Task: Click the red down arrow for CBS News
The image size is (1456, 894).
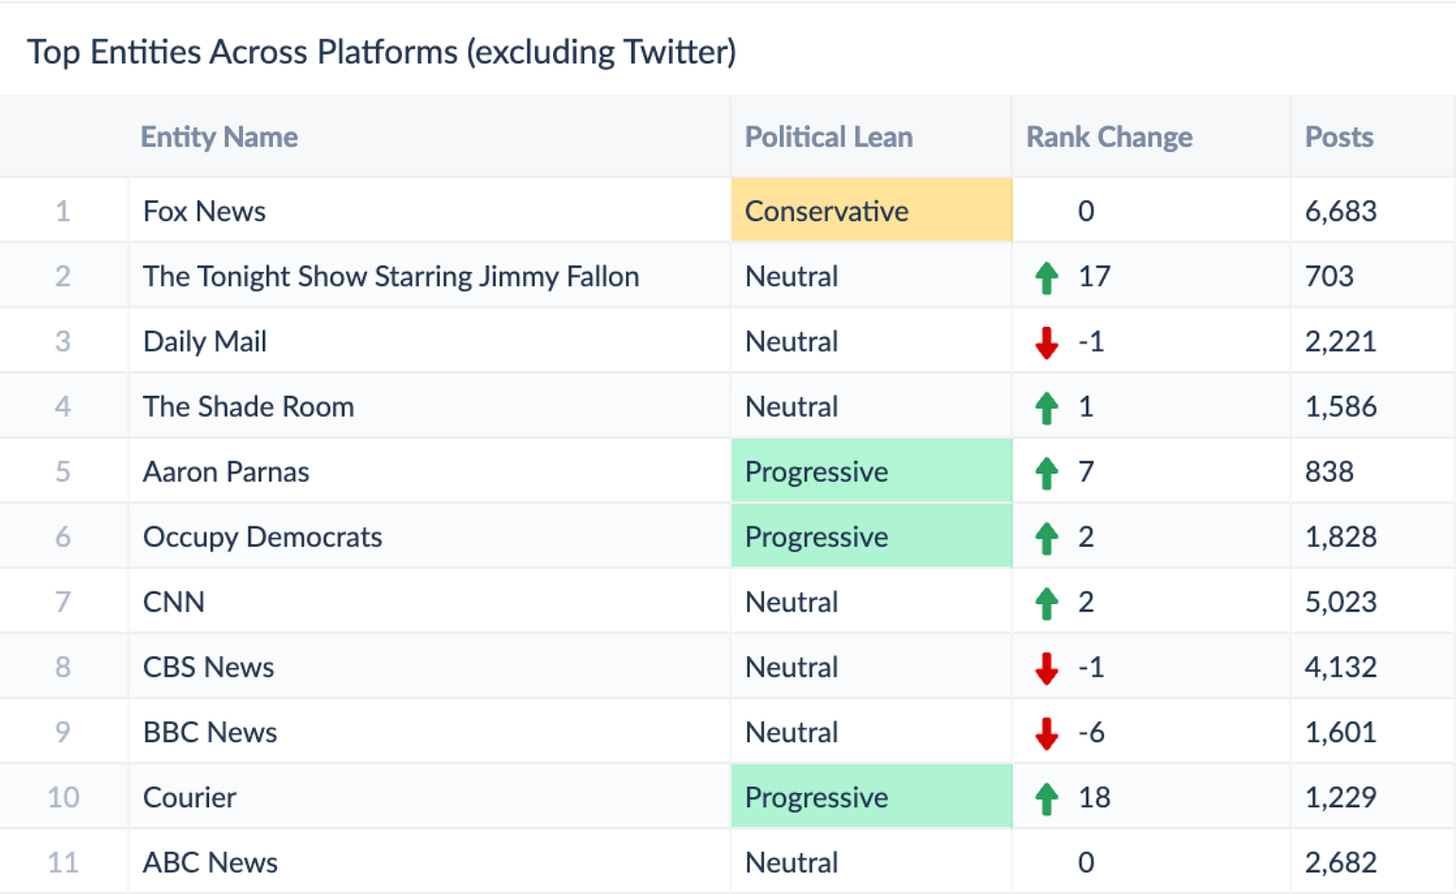Action: coord(1046,668)
